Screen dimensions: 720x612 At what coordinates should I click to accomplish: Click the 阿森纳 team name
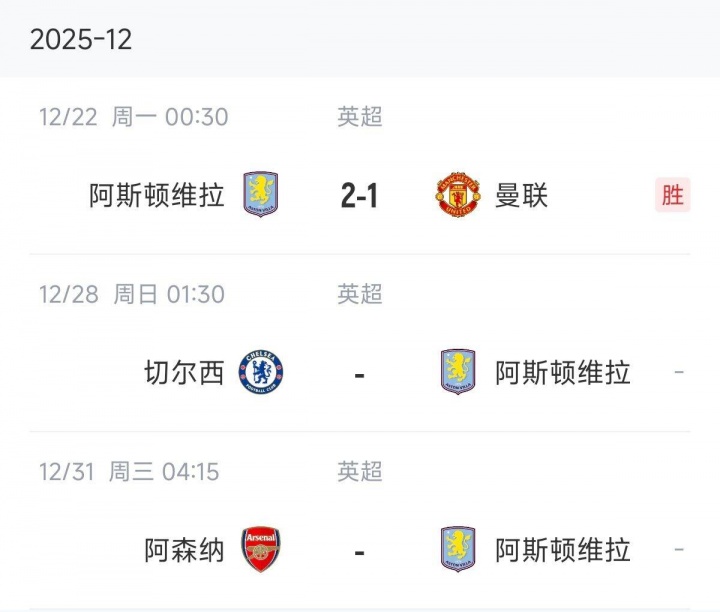[184, 550]
